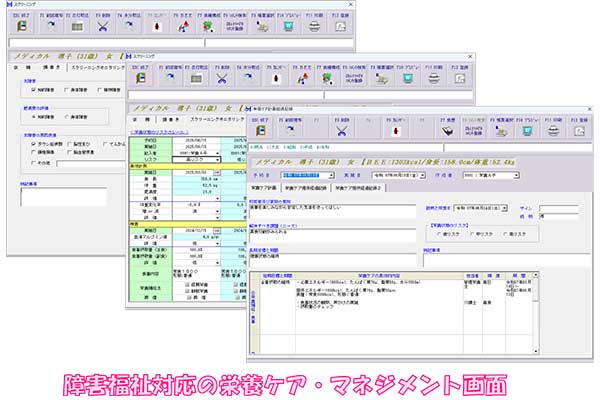Image resolution: width=600 pixels, height=400 pixels.
Task: Open 増減 dropdown in middle window
Action: [x=218, y=211]
